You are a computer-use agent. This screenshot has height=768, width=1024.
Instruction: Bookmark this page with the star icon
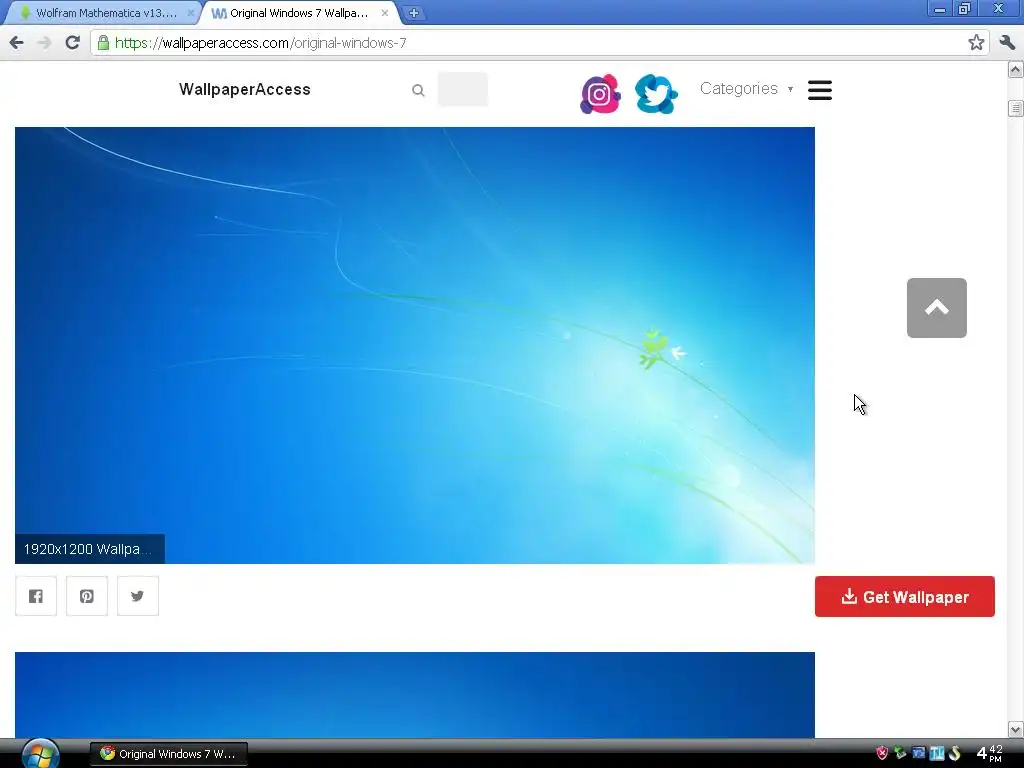976,43
